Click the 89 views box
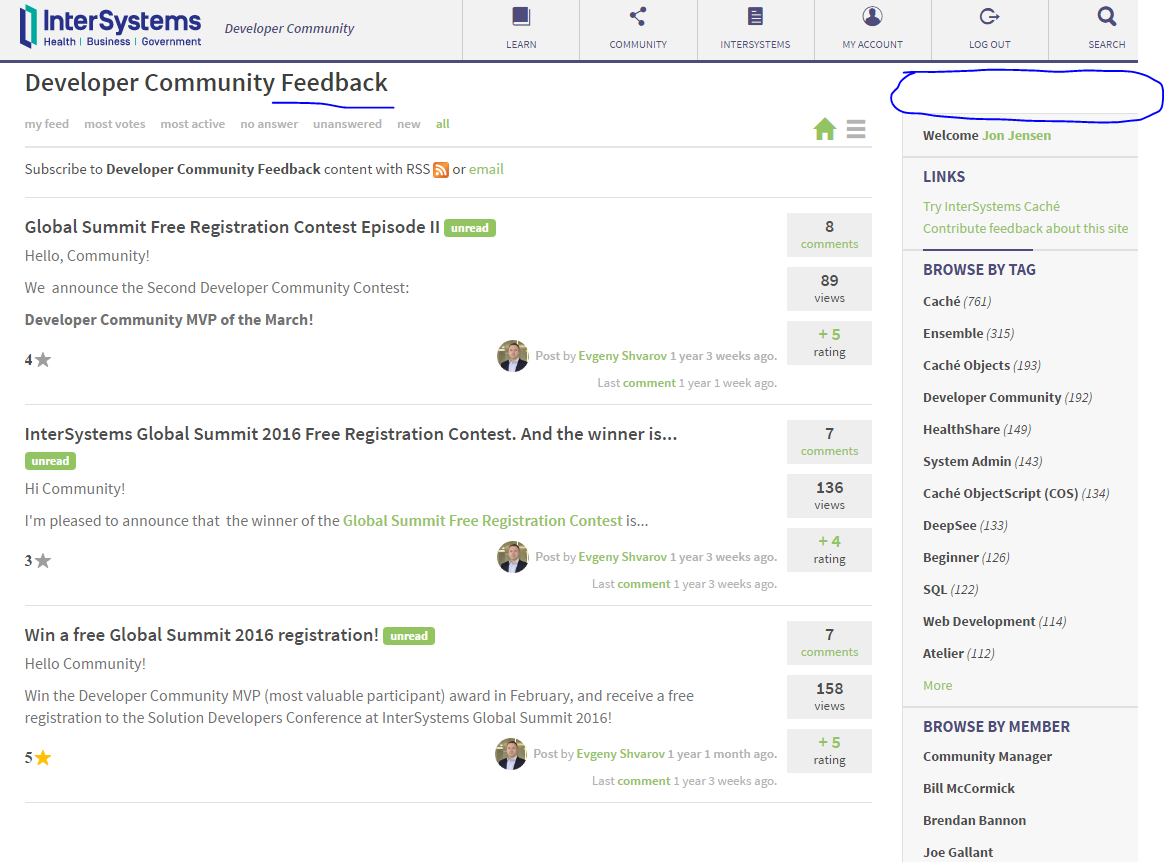The height and width of the screenshot is (862, 1164). tap(829, 289)
